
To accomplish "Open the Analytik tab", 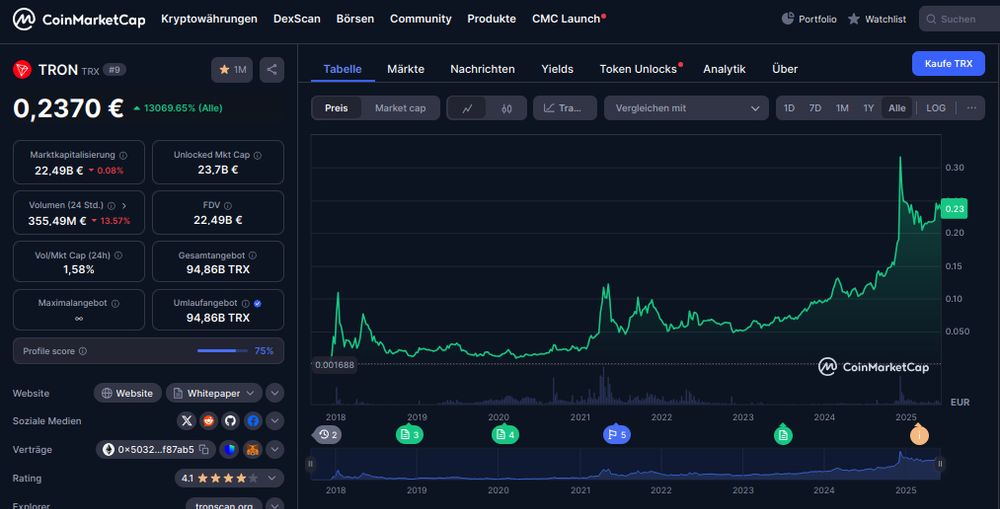I will pos(724,69).
